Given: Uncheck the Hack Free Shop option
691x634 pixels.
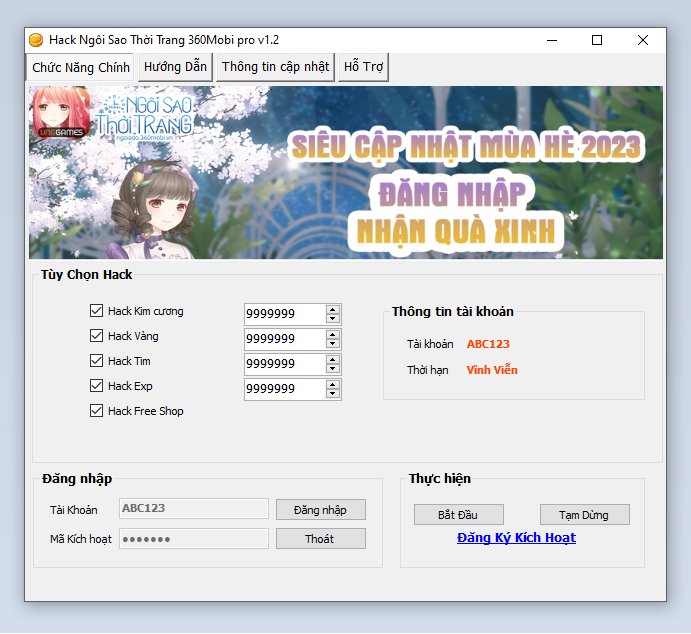Looking at the screenshot, I should [97, 411].
